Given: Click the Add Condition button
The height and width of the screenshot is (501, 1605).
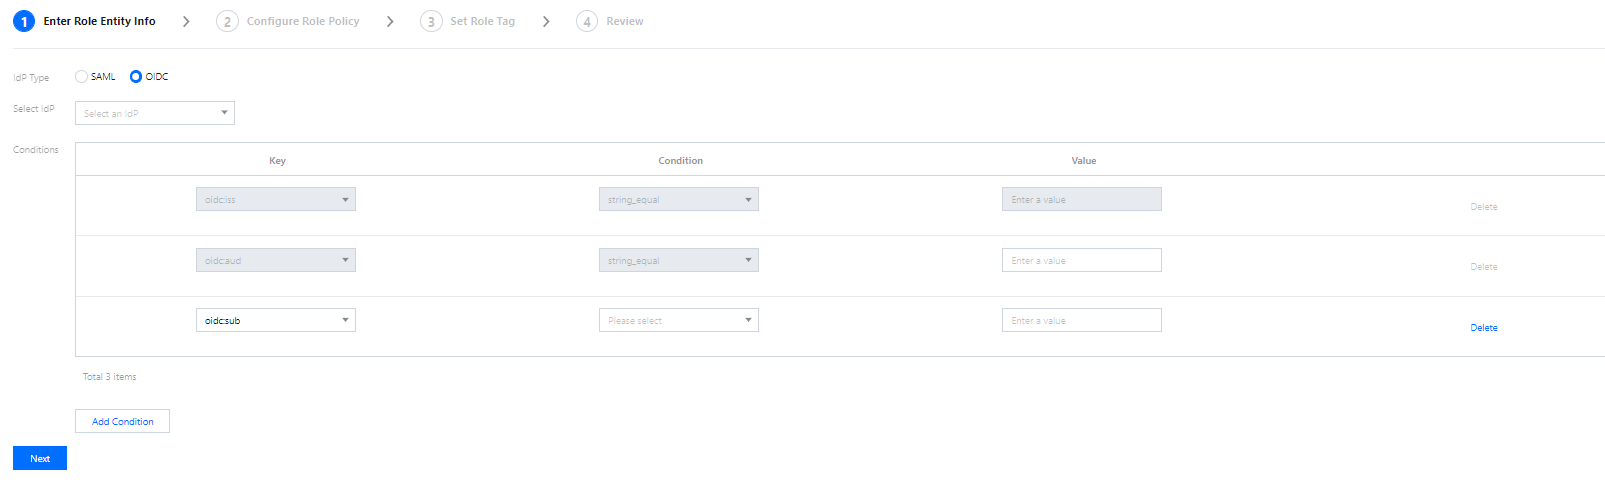Looking at the screenshot, I should (122, 421).
